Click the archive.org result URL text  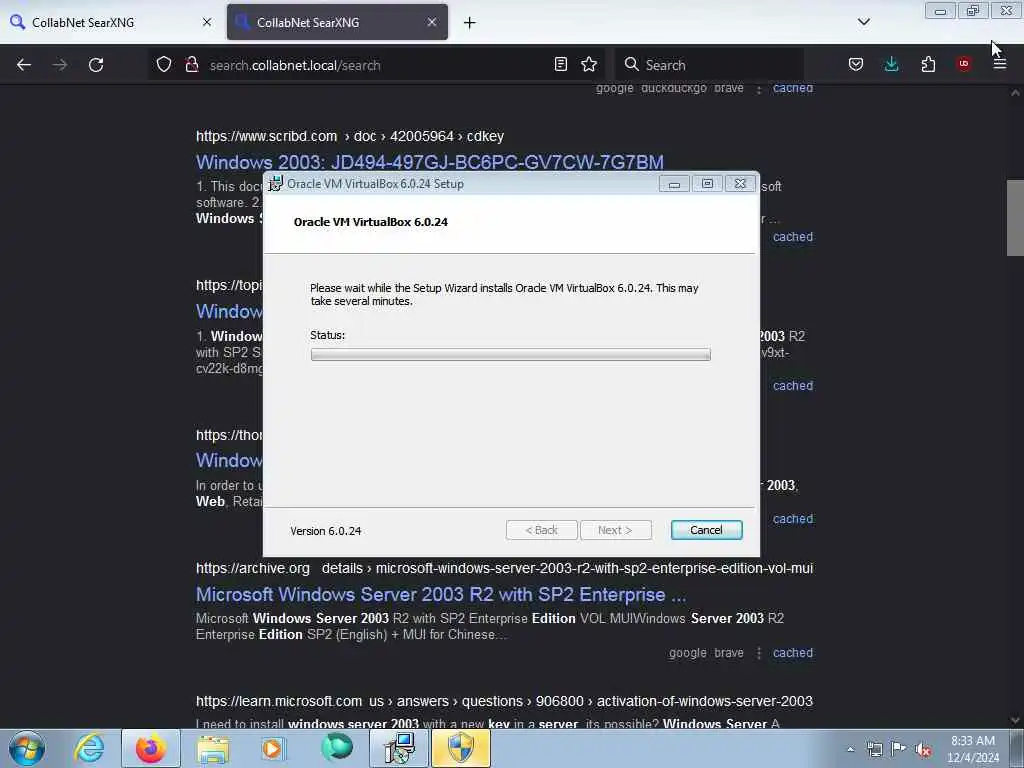504,569
